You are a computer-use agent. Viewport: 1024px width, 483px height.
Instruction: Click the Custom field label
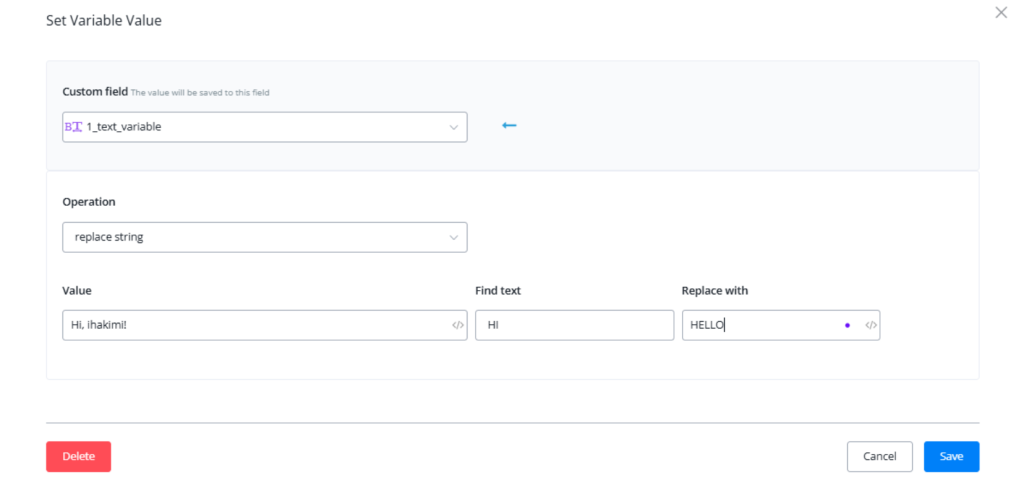coord(95,91)
